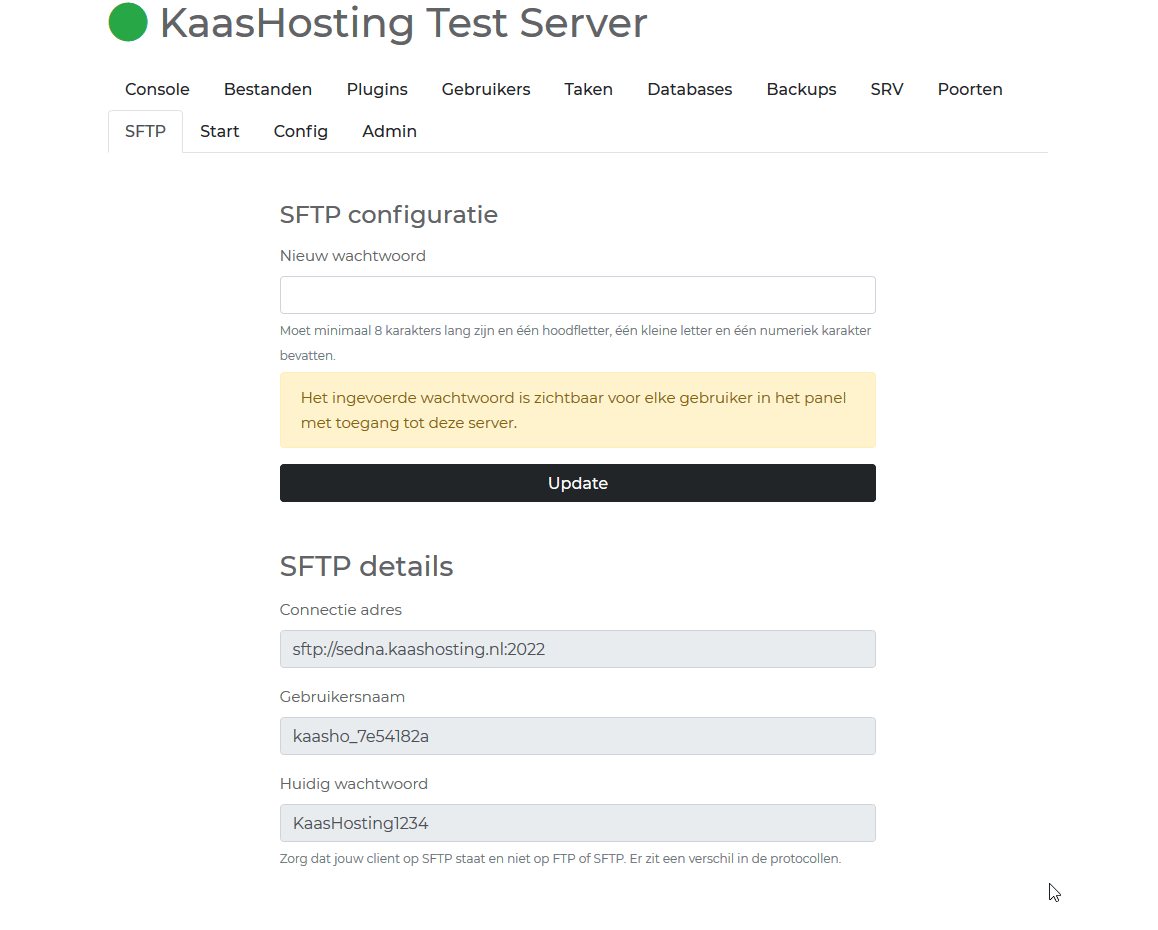Image resolution: width=1158 pixels, height=930 pixels.
Task: Click the KaasHosting Test Server heading
Action: click(403, 23)
